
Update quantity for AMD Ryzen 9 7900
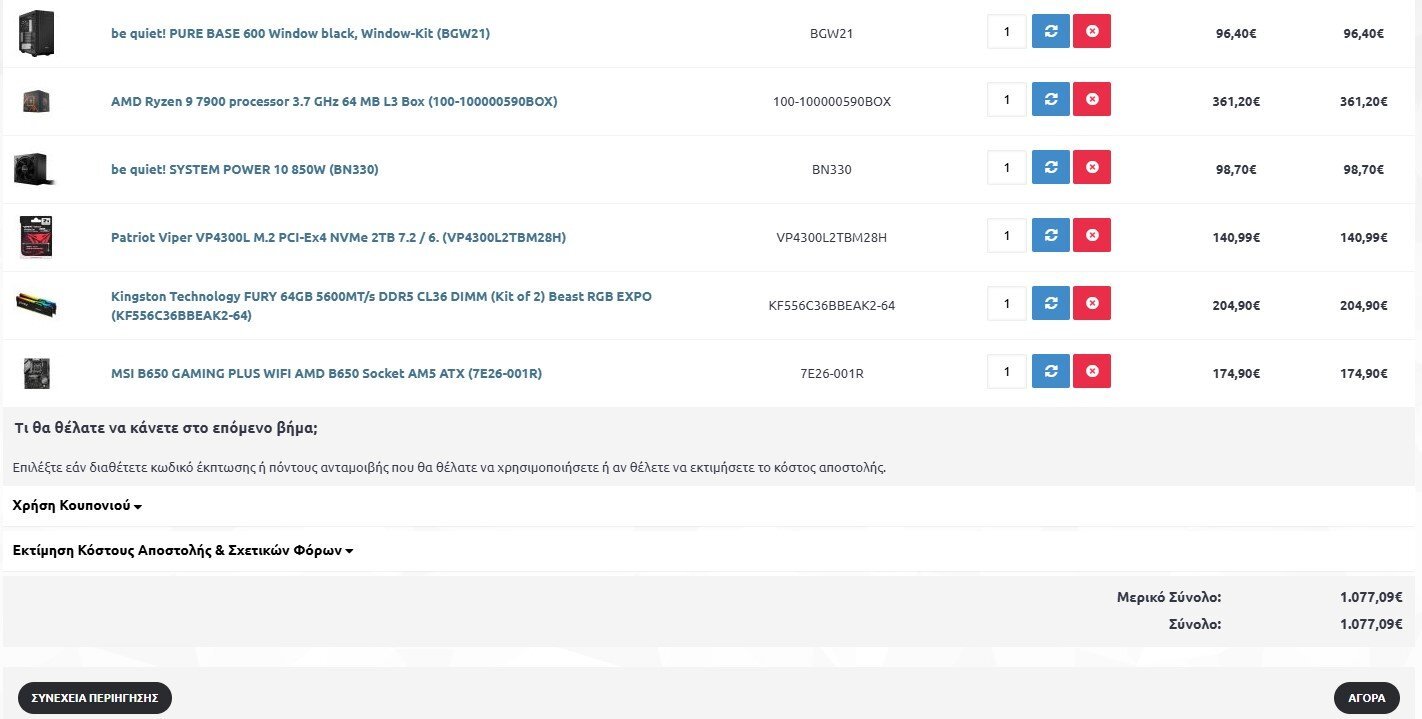coord(1050,99)
